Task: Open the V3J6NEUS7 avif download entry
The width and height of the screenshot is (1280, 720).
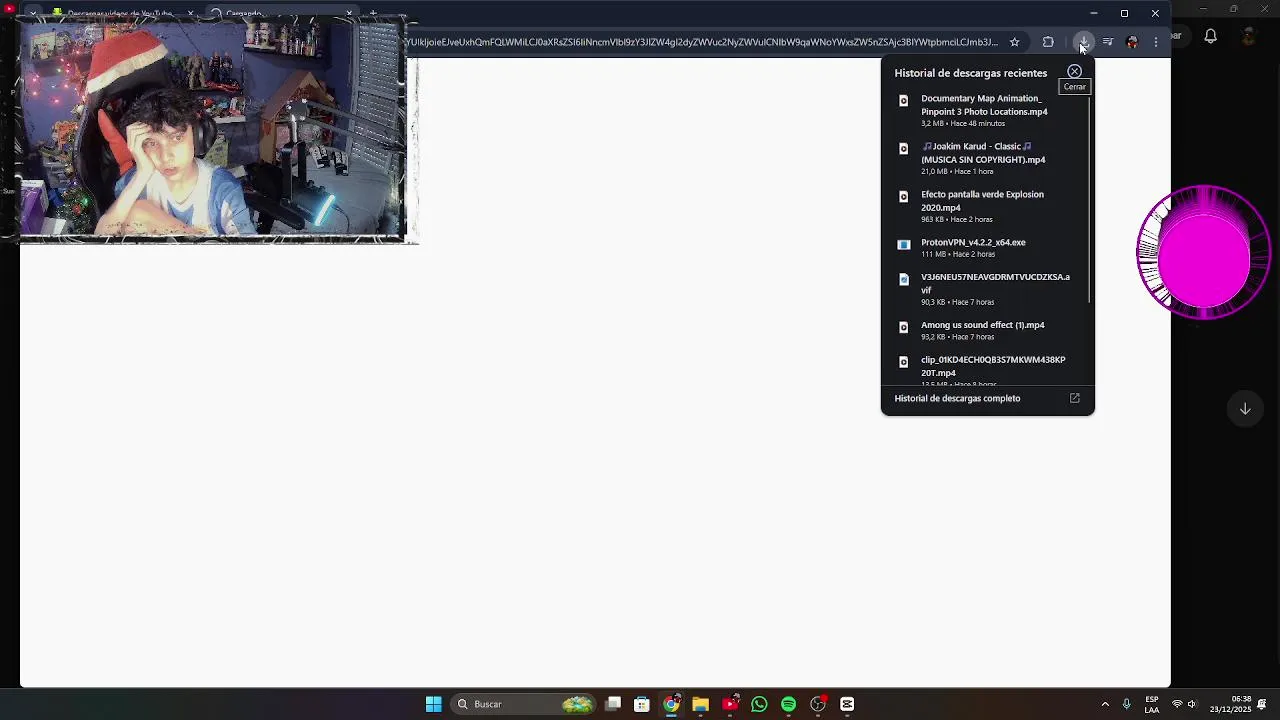Action: coord(984,288)
